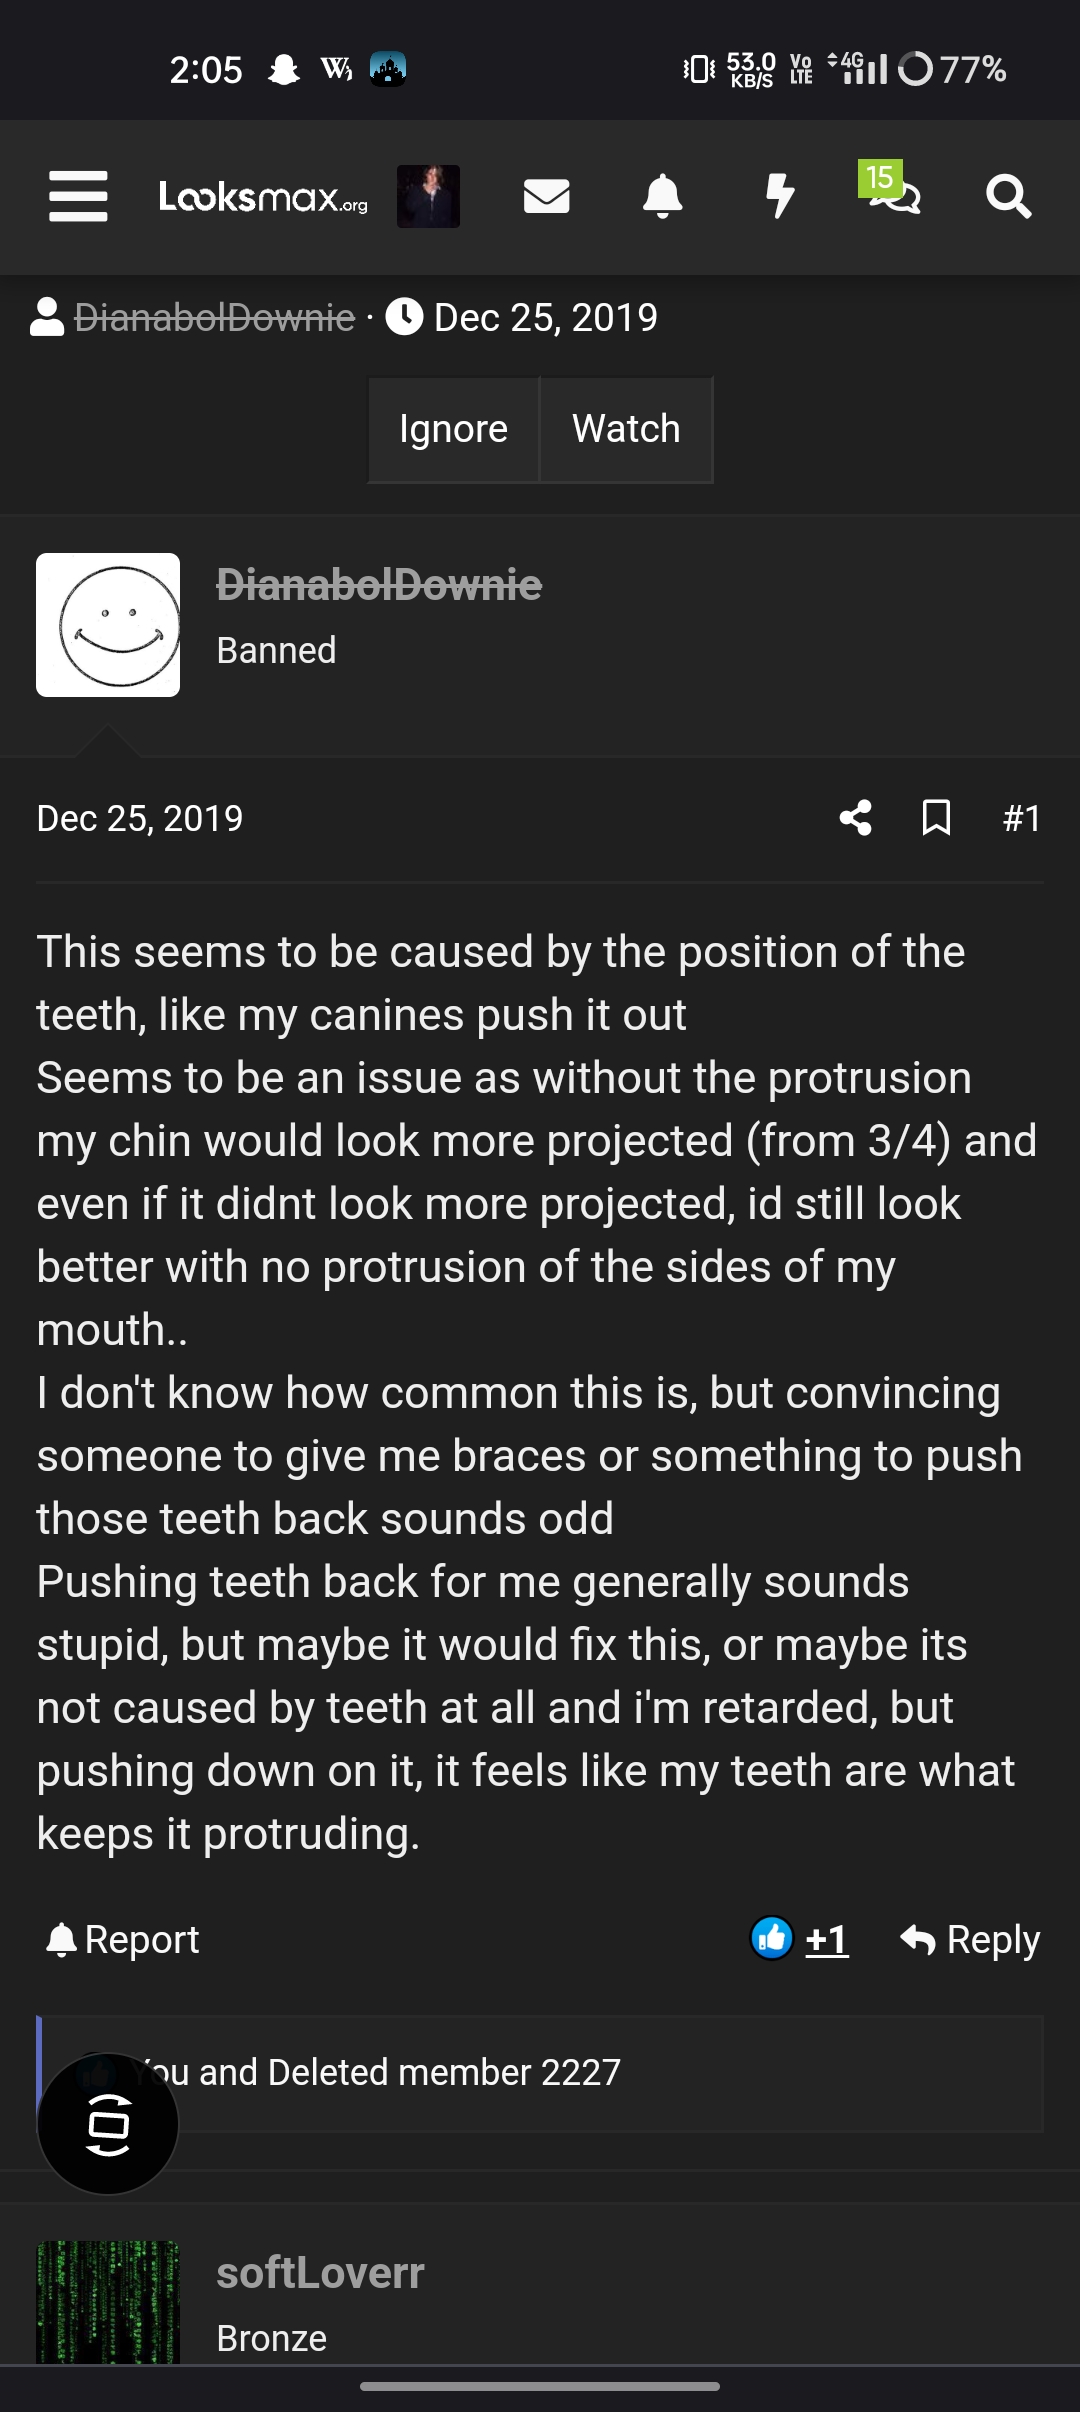Open direct messages envelope icon
Screen dimensions: 1080x2412
click(x=545, y=197)
